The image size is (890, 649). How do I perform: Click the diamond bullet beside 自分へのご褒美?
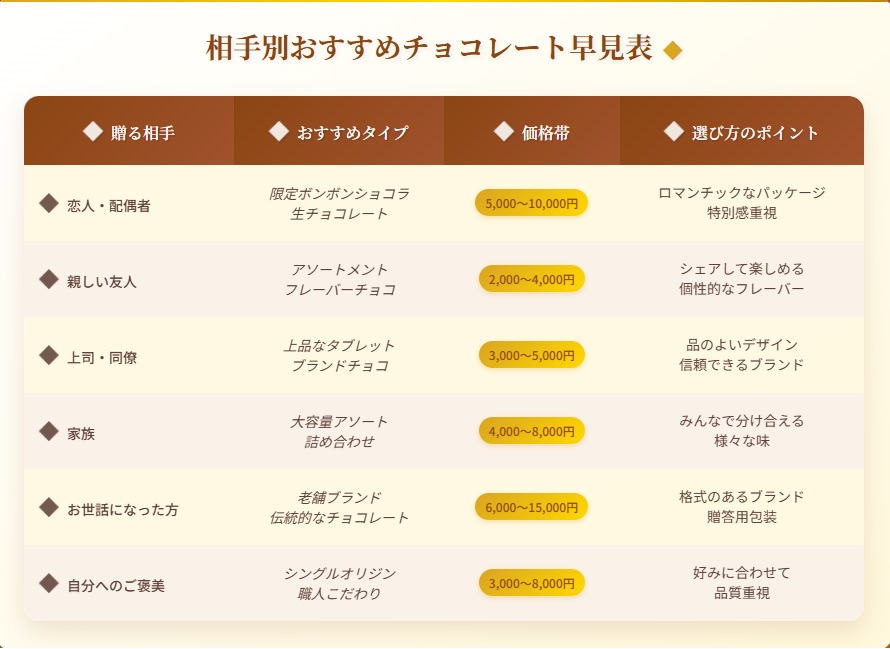[48, 583]
